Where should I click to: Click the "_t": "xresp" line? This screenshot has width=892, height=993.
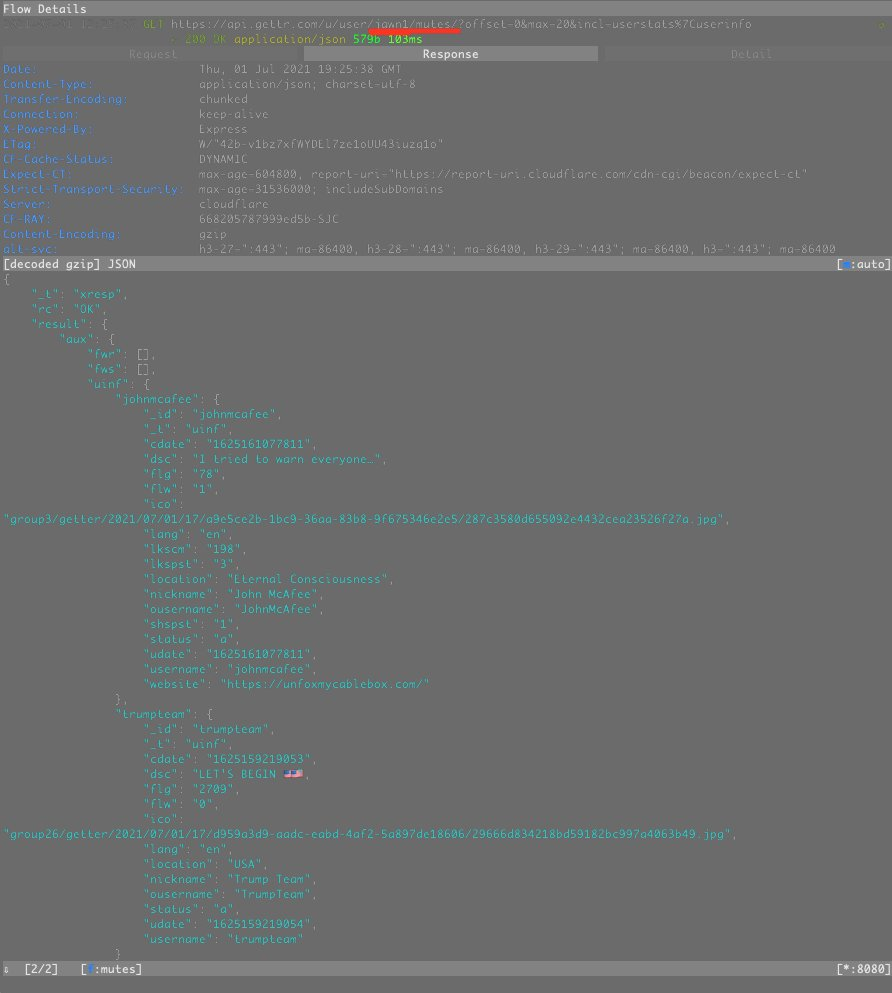[80, 294]
